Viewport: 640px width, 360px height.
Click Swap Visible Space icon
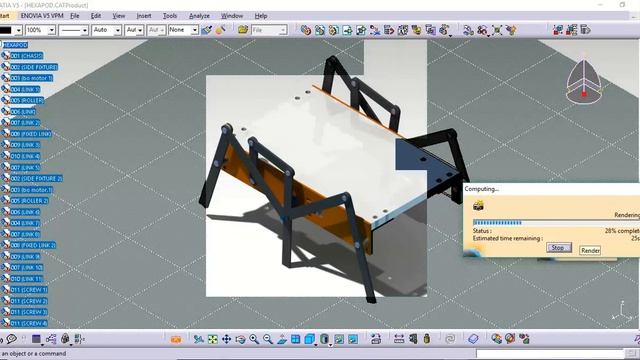[x=353, y=339]
